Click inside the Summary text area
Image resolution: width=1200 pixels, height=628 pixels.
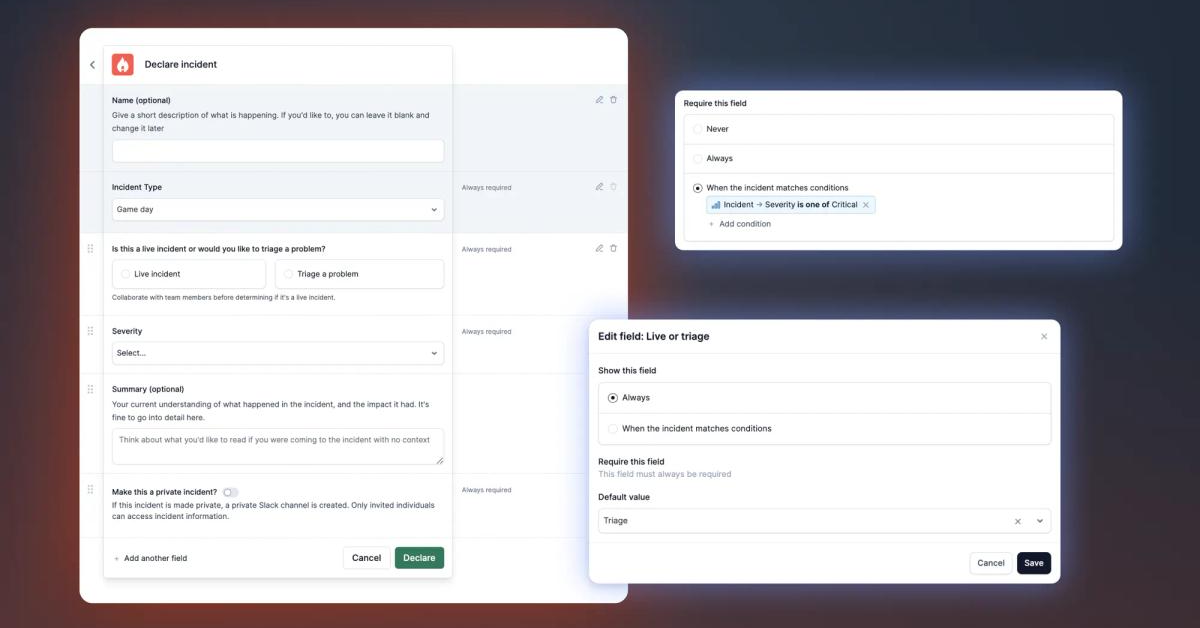(x=277, y=444)
